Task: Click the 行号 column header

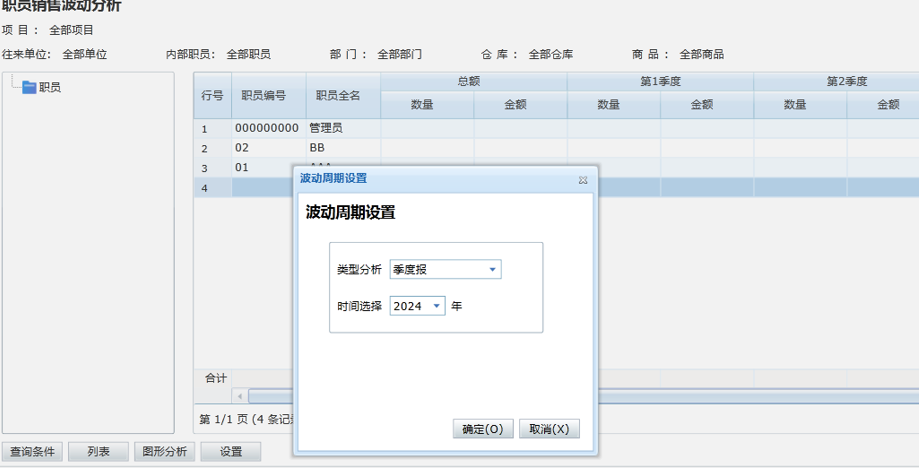Action: coord(212,96)
